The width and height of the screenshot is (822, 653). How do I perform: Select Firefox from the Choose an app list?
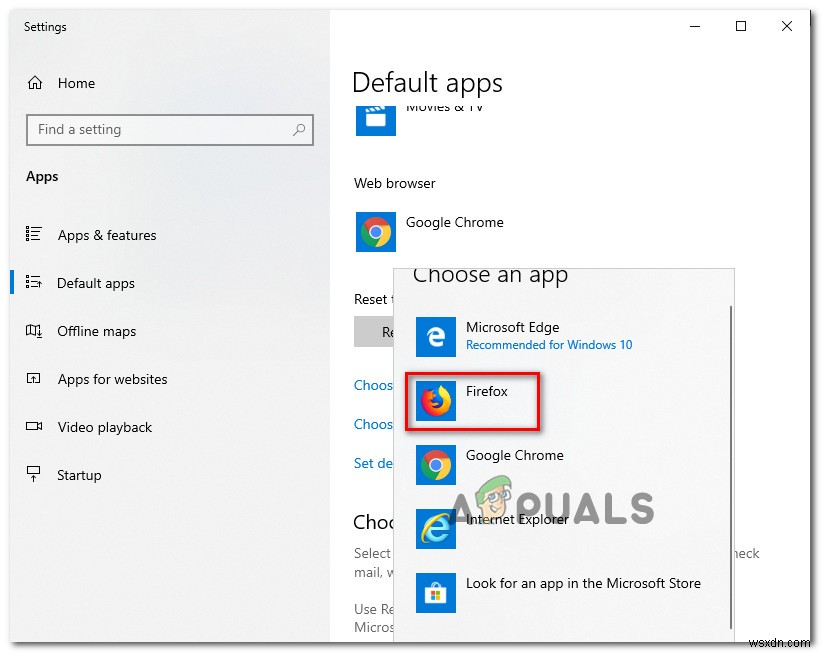click(x=486, y=393)
